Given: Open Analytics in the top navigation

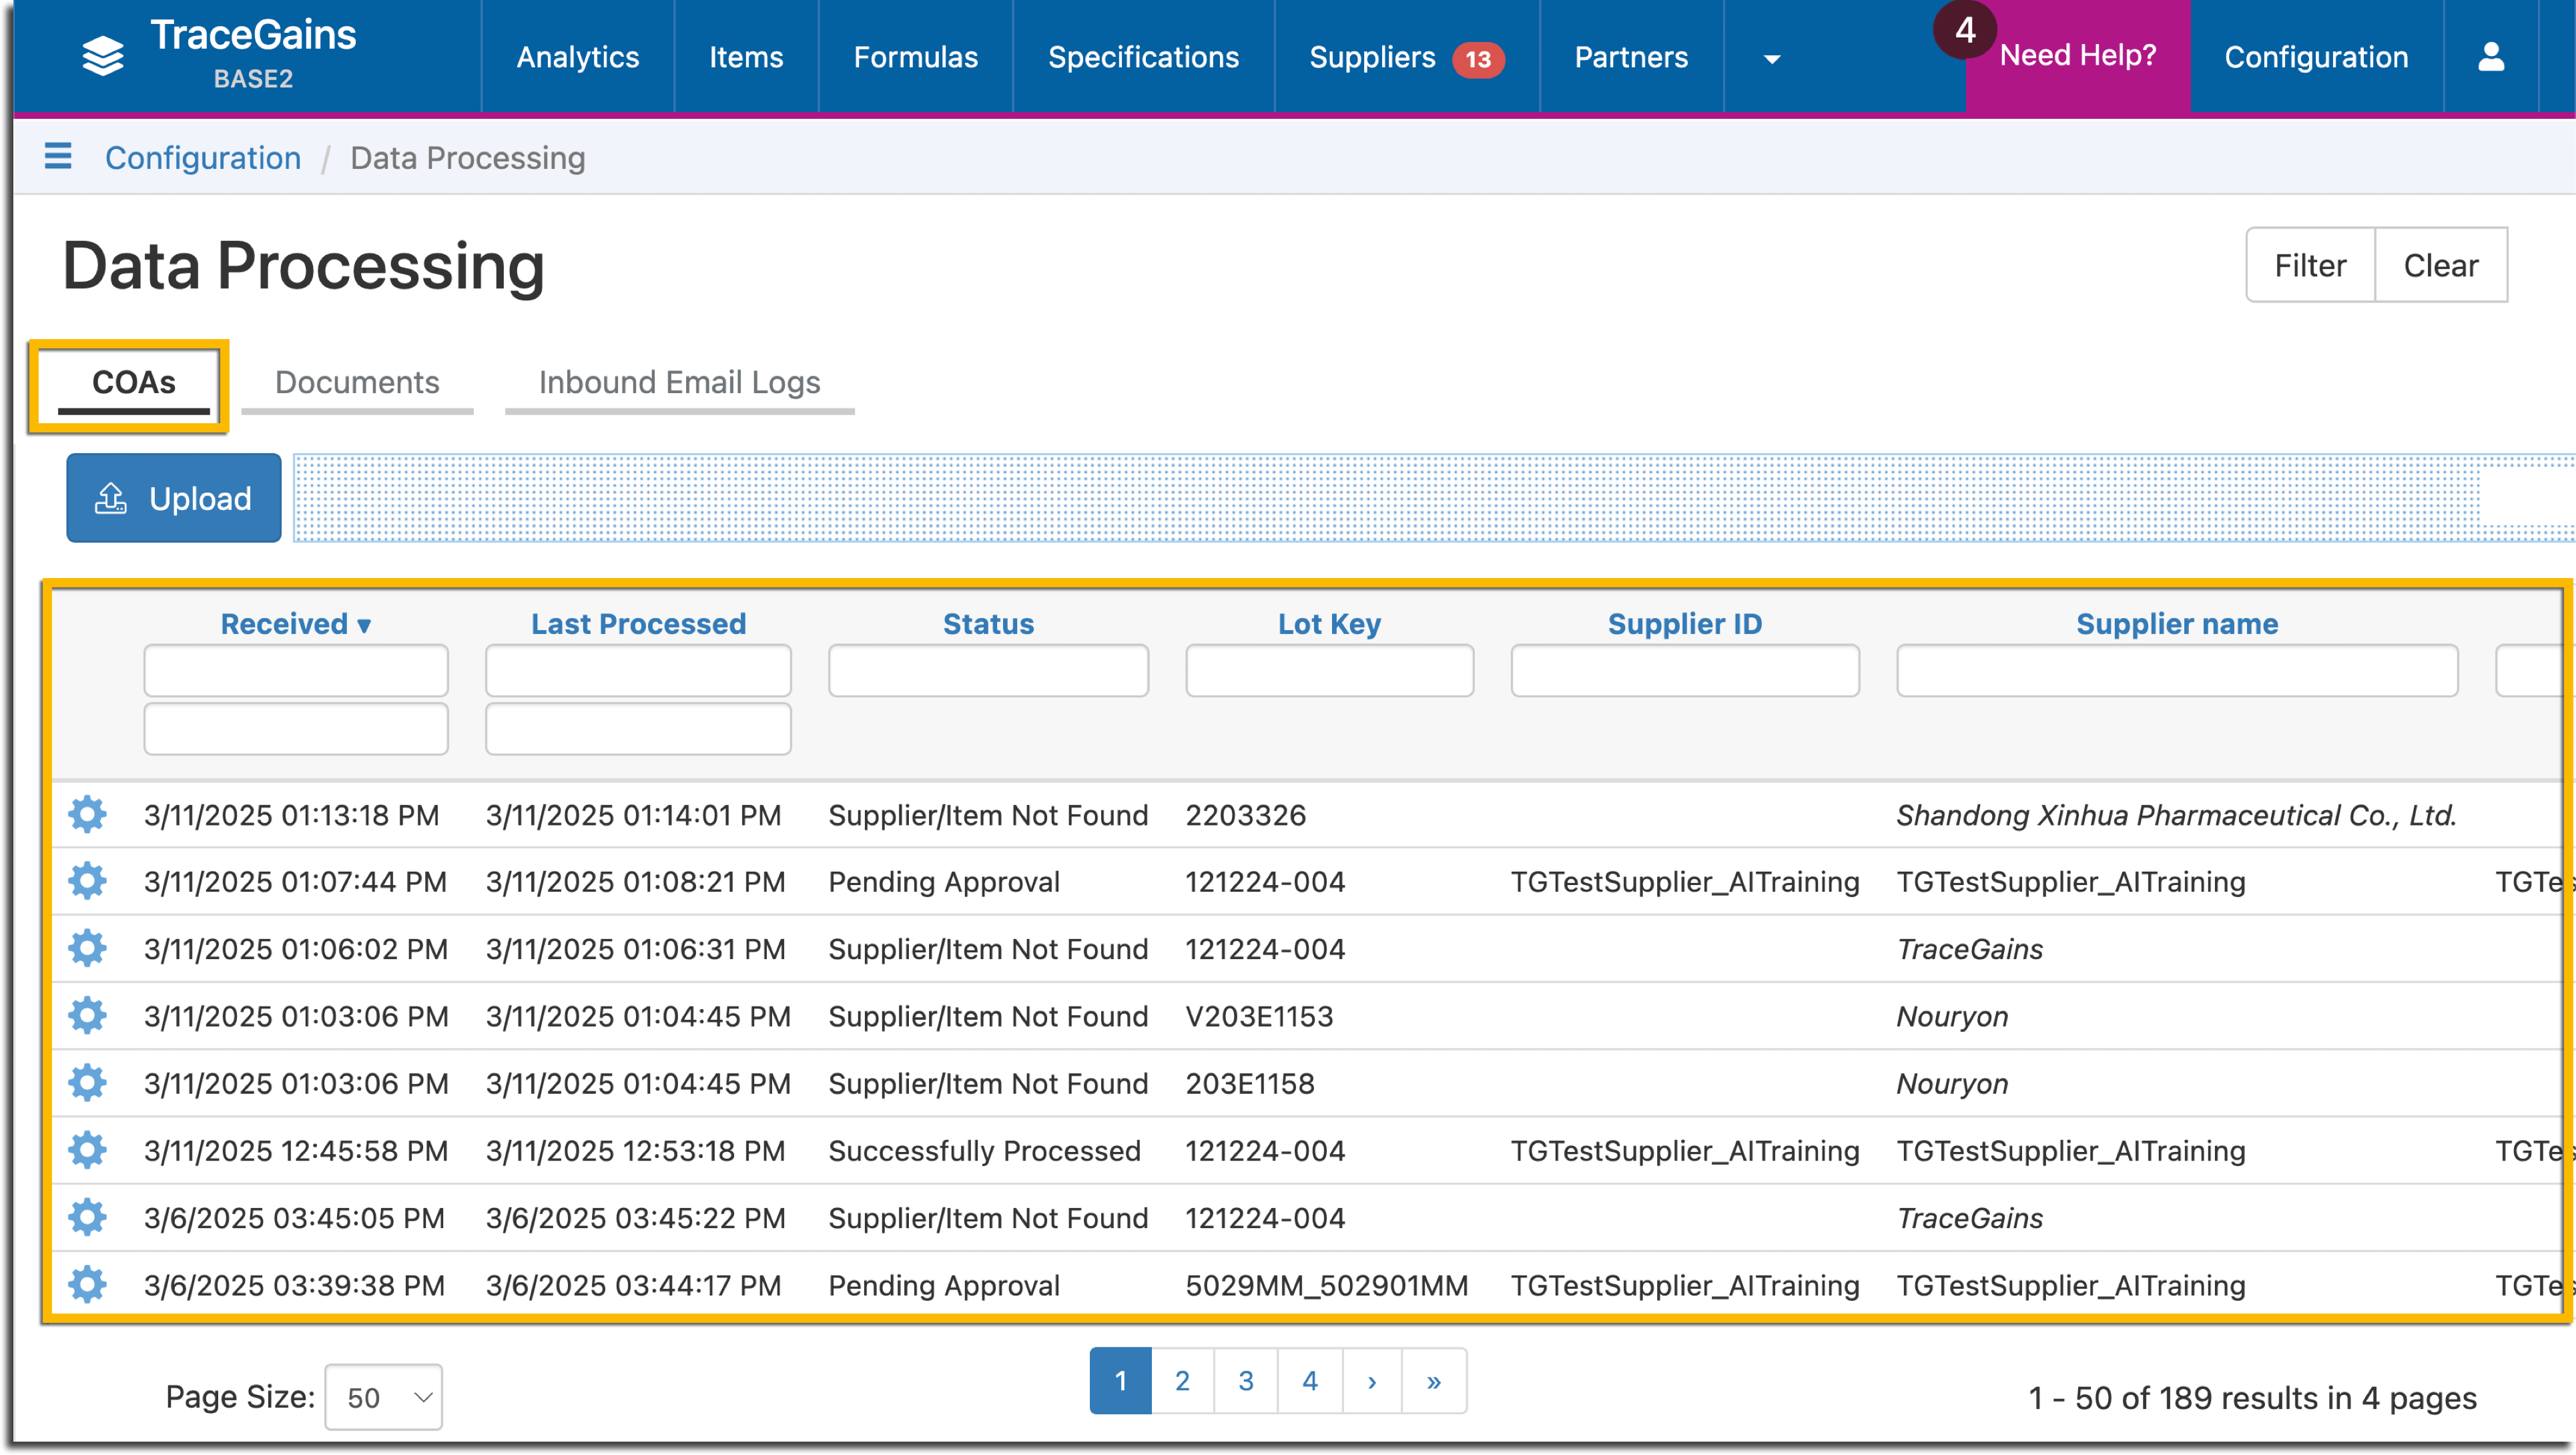Looking at the screenshot, I should (x=577, y=57).
